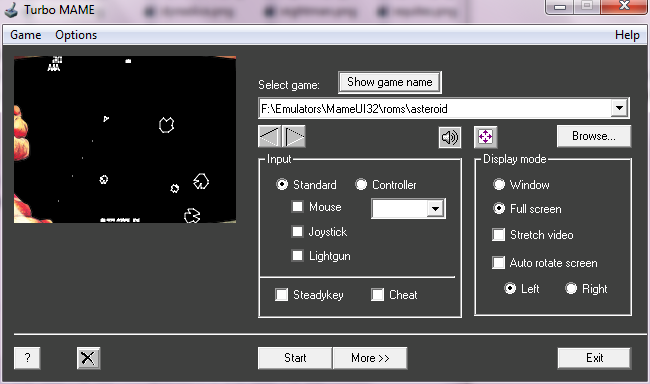Select the Window display mode
The image size is (650, 384).
[499, 185]
